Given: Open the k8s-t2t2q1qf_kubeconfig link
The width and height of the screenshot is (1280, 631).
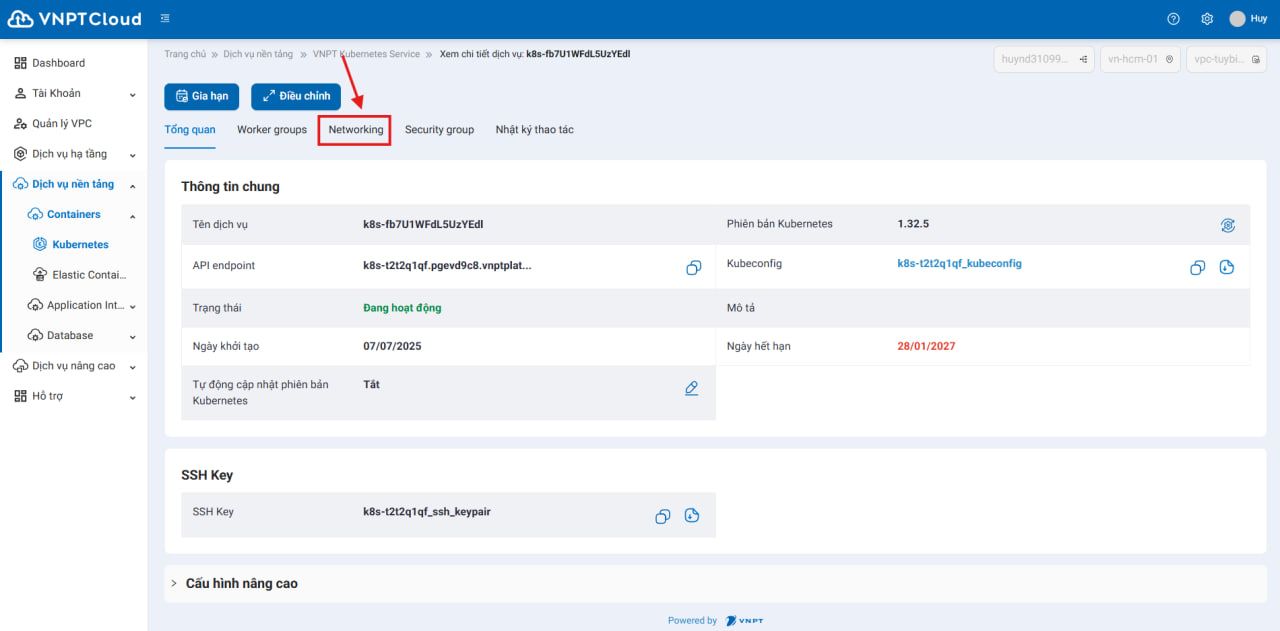Looking at the screenshot, I should pos(959,264).
